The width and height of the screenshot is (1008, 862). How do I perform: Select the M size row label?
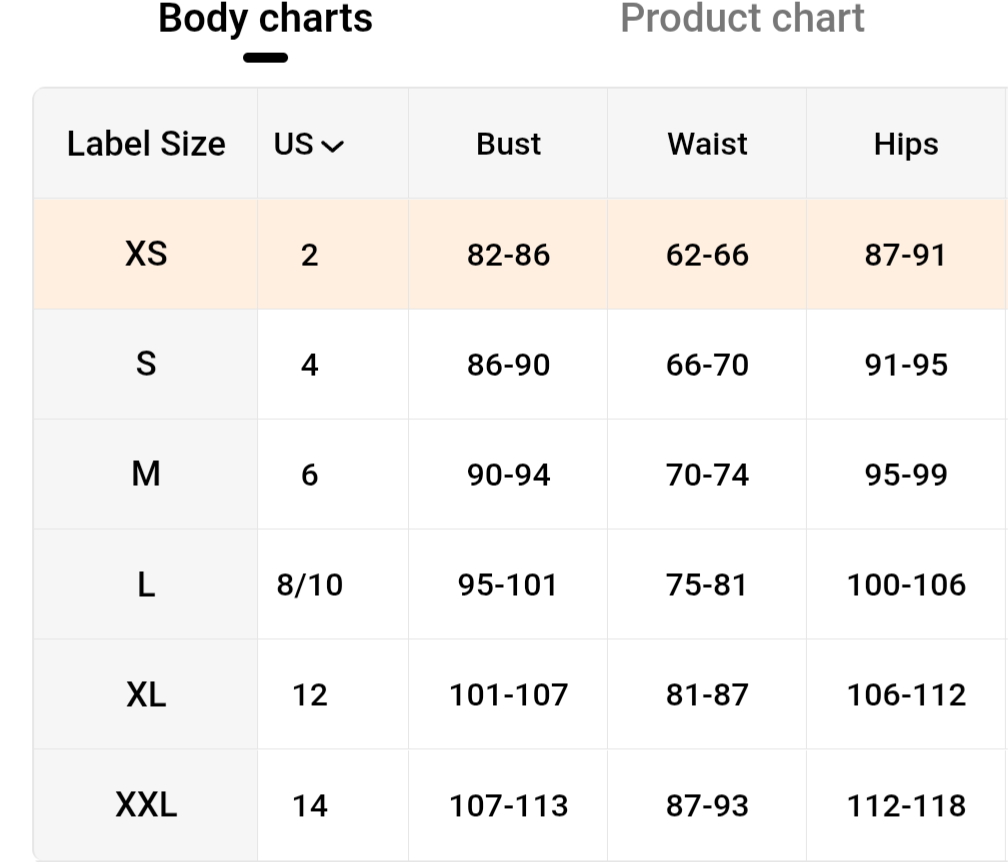pos(146,474)
